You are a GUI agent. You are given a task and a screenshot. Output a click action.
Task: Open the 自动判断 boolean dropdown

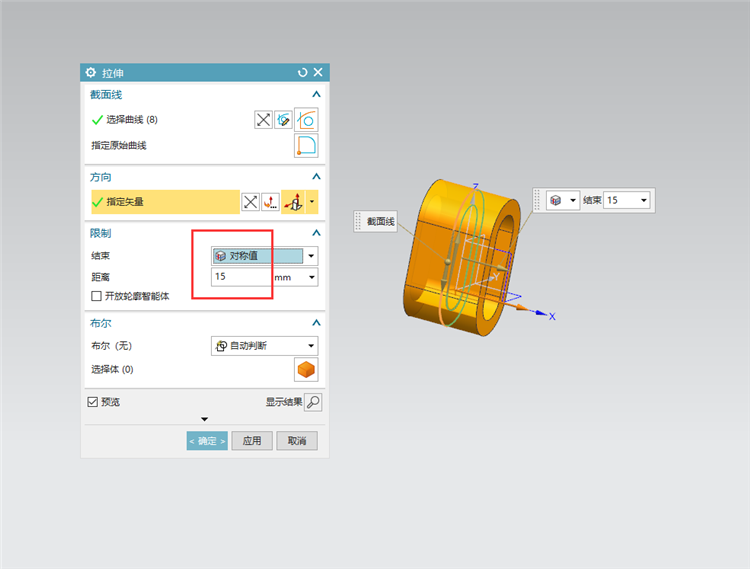click(265, 346)
